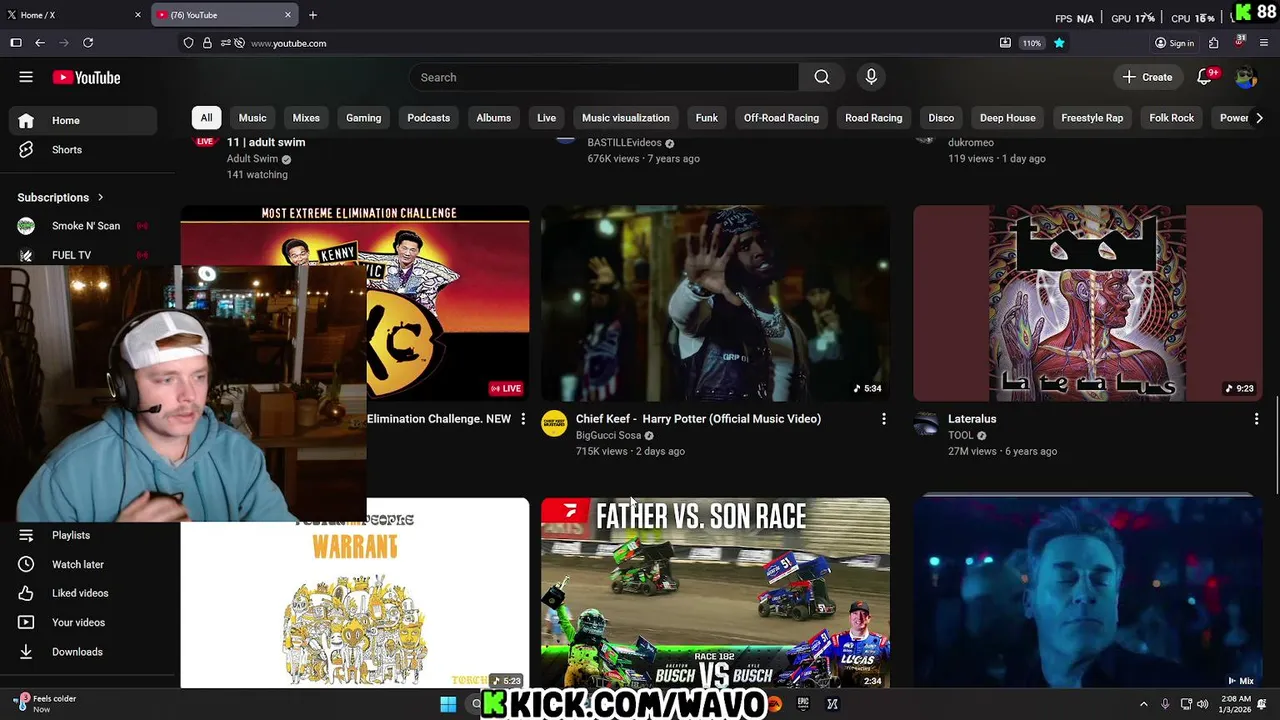Viewport: 1280px width, 720px height.
Task: Start voice search with the microphone icon
Action: (x=871, y=77)
